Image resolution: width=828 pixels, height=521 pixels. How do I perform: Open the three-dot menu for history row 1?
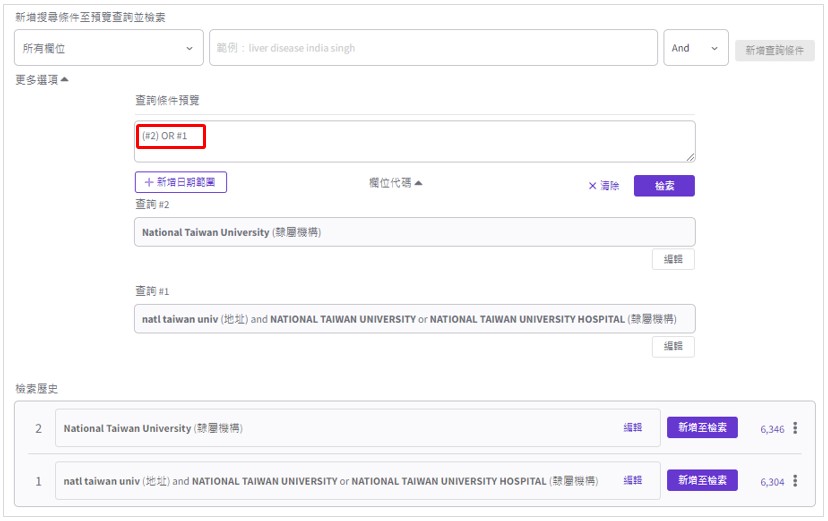(x=795, y=481)
